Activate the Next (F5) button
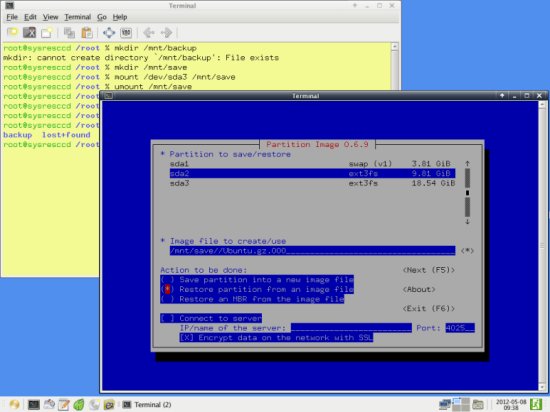Image resolution: width=550 pixels, height=412 pixels. 429,270
